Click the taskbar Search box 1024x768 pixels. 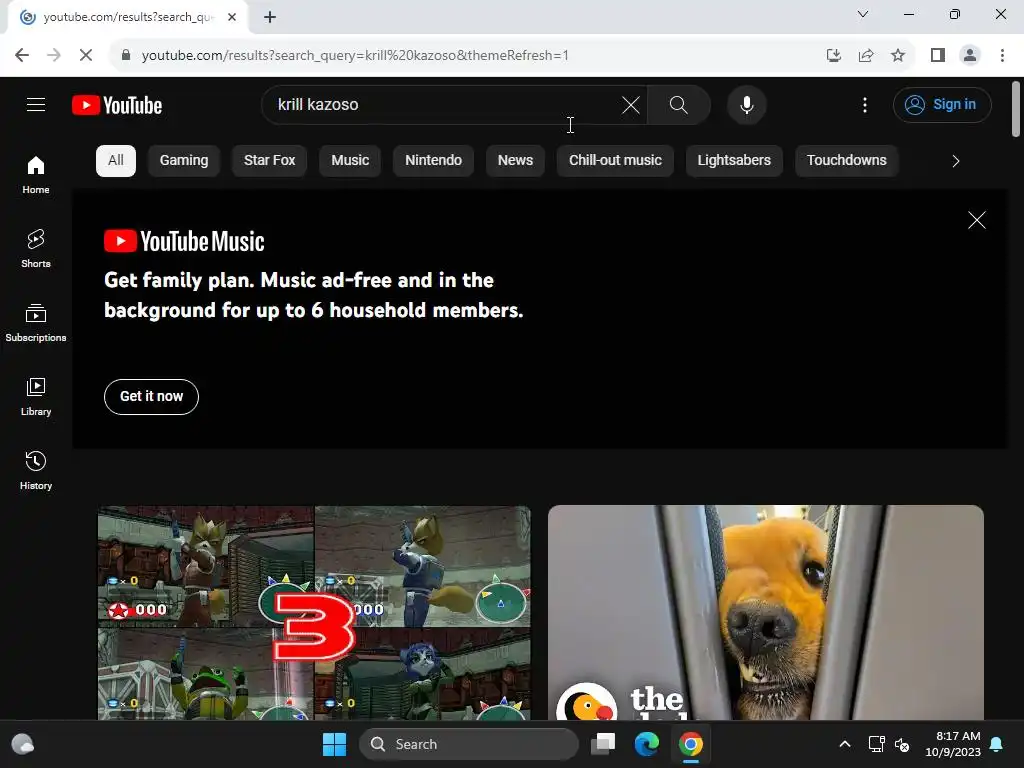[x=469, y=744]
